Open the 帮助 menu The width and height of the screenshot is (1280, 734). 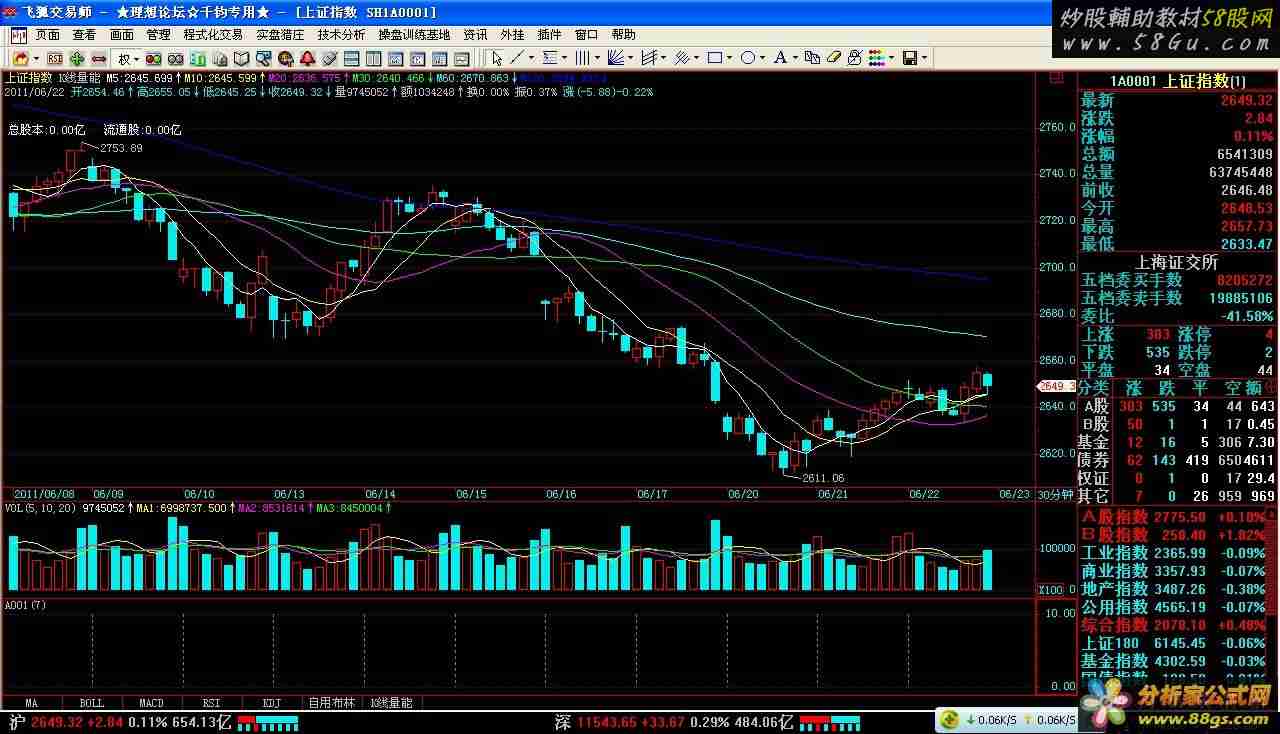tap(623, 34)
